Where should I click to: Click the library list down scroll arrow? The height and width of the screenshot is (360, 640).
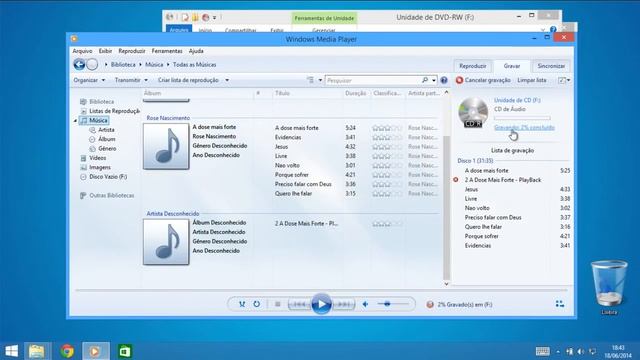tap(446, 284)
